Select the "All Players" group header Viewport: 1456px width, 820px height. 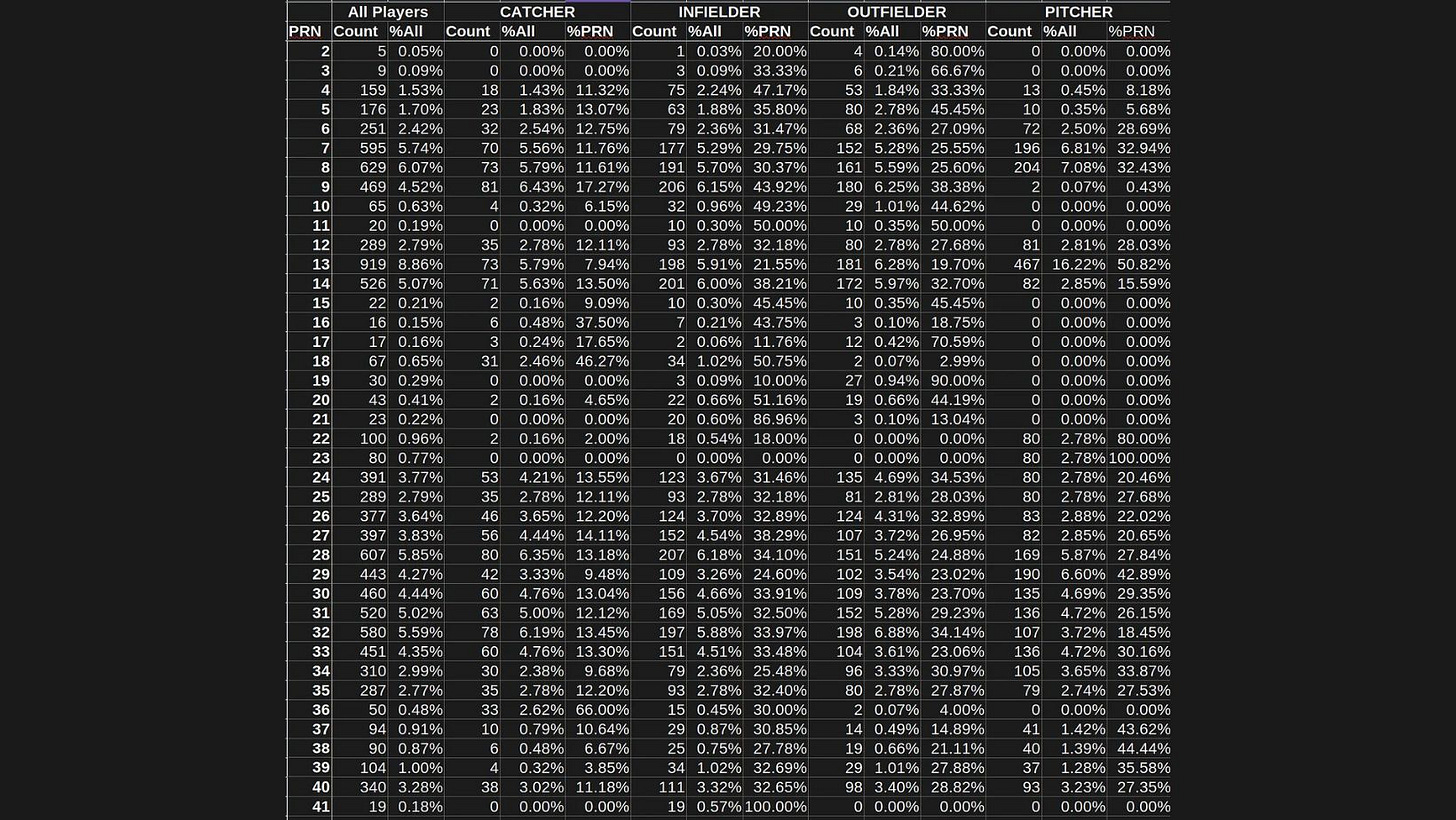pos(388,12)
